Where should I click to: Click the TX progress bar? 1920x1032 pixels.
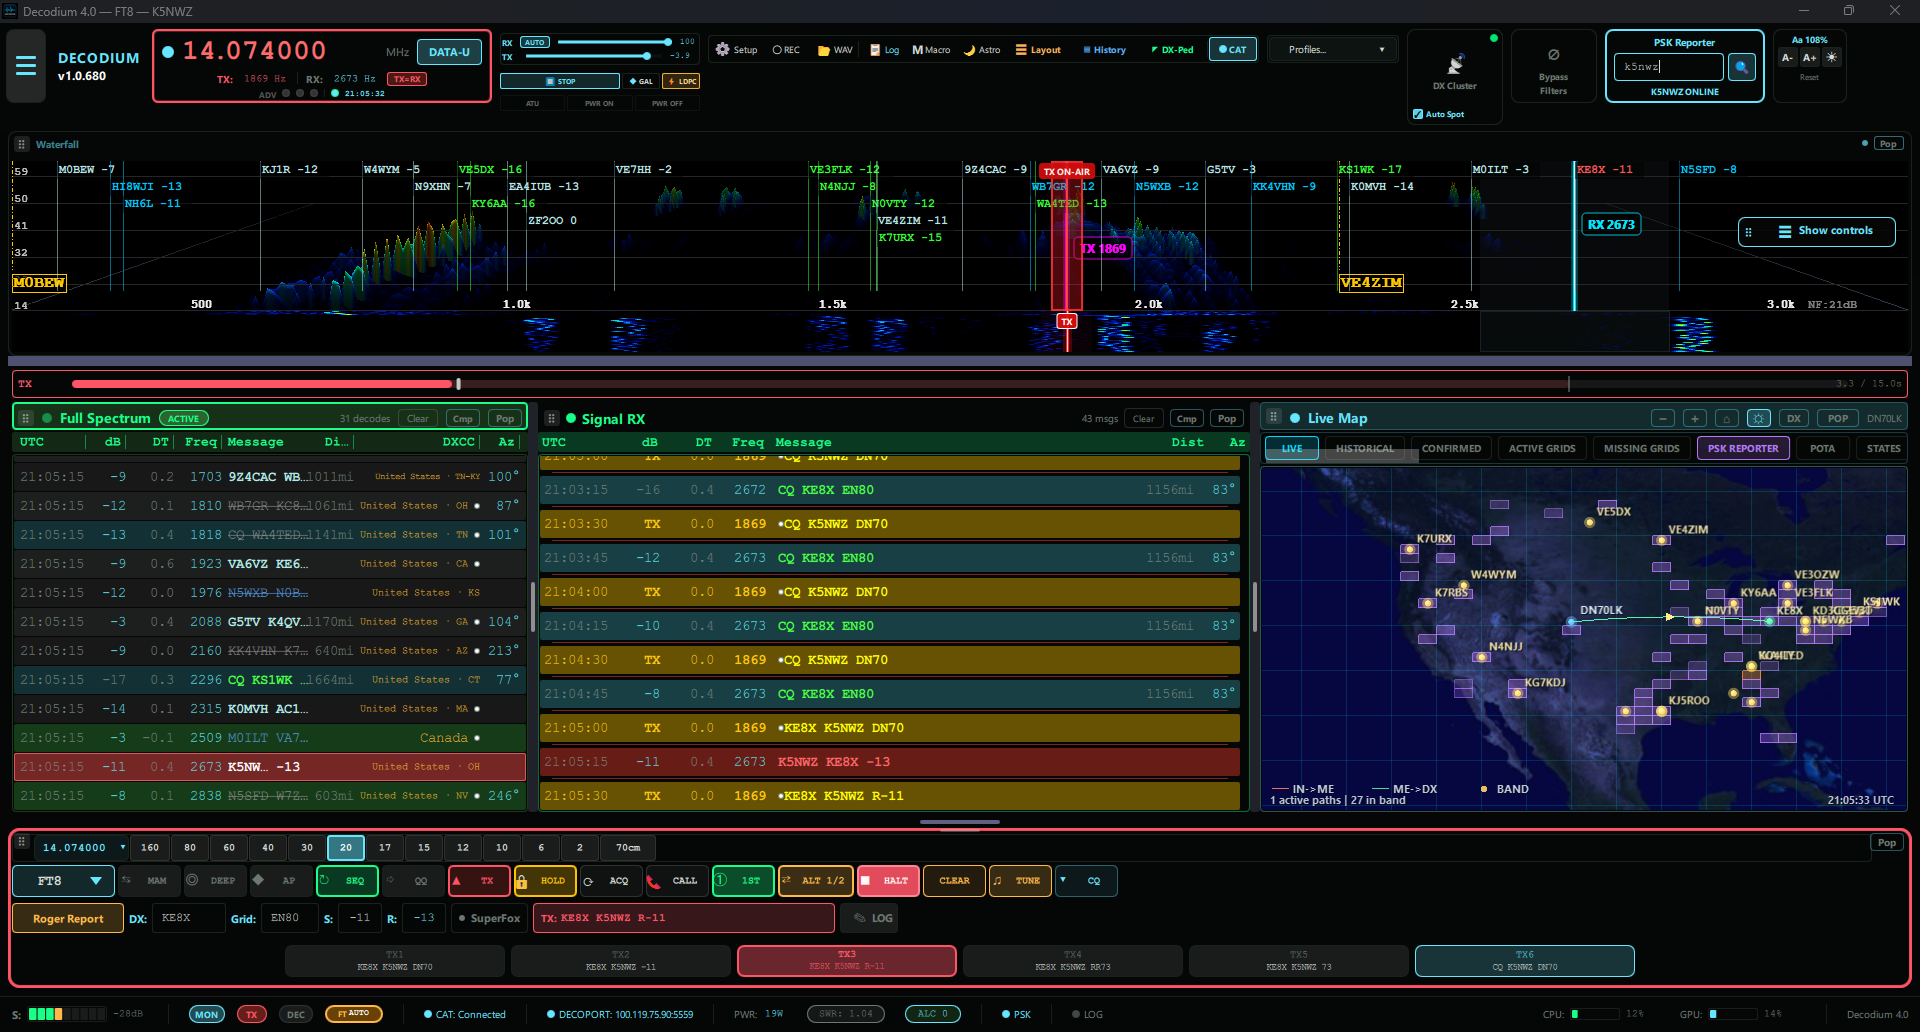(x=958, y=384)
